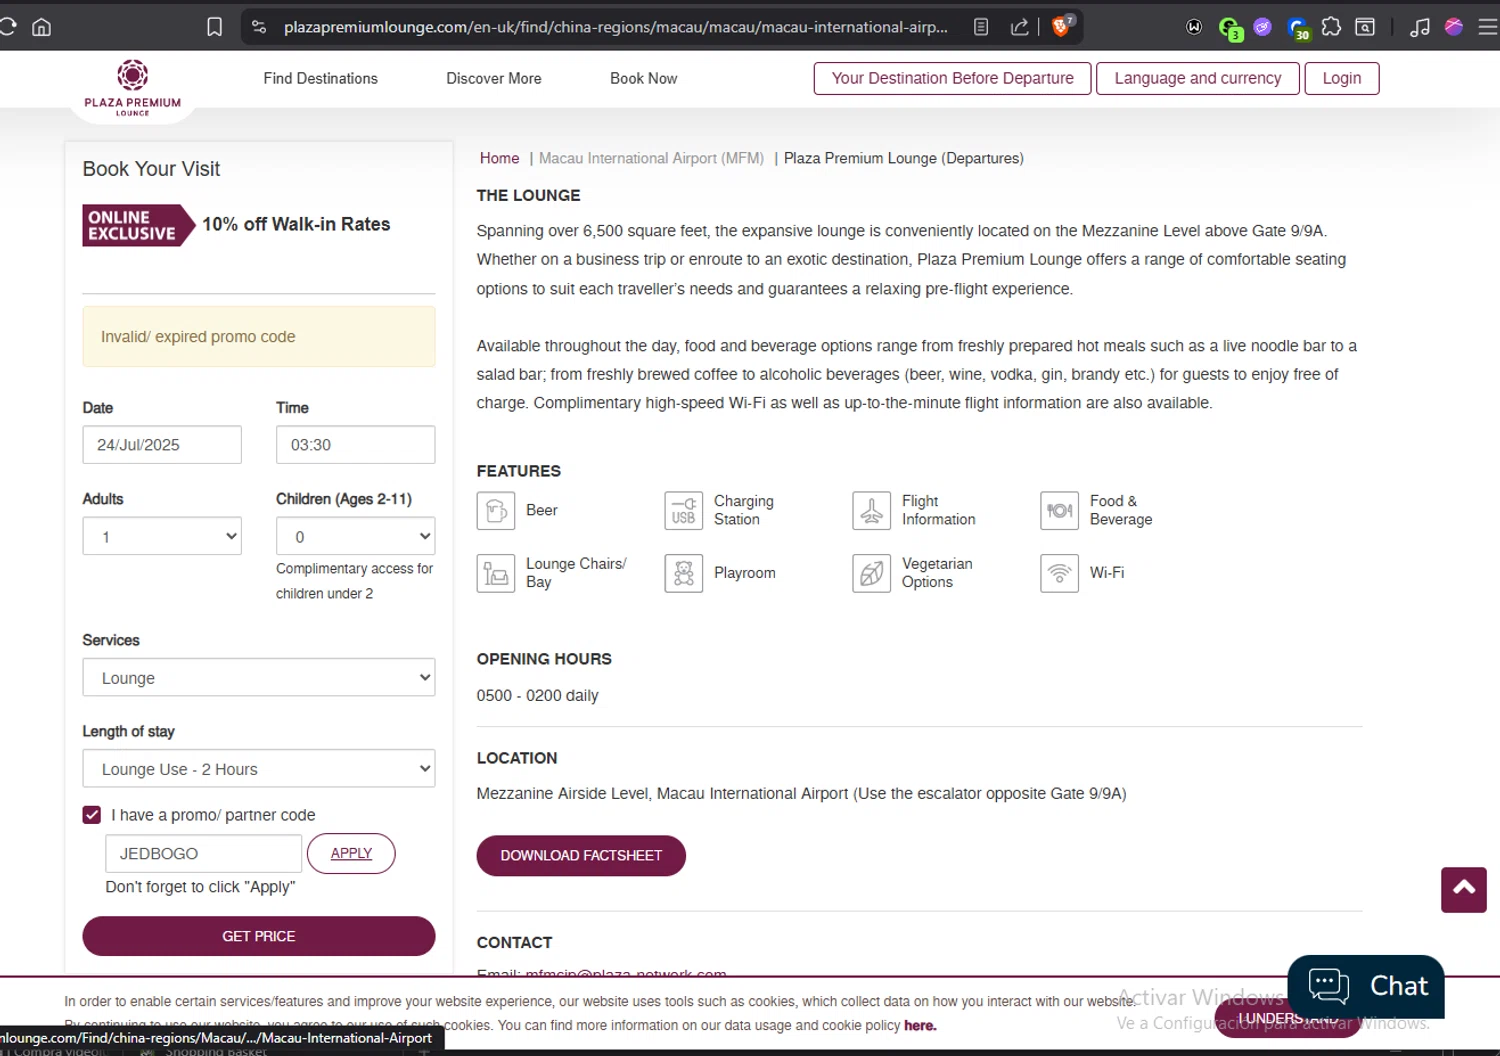Screen dimensions: 1500x1056
Task: Open the Adults dropdown
Action: pos(162,536)
